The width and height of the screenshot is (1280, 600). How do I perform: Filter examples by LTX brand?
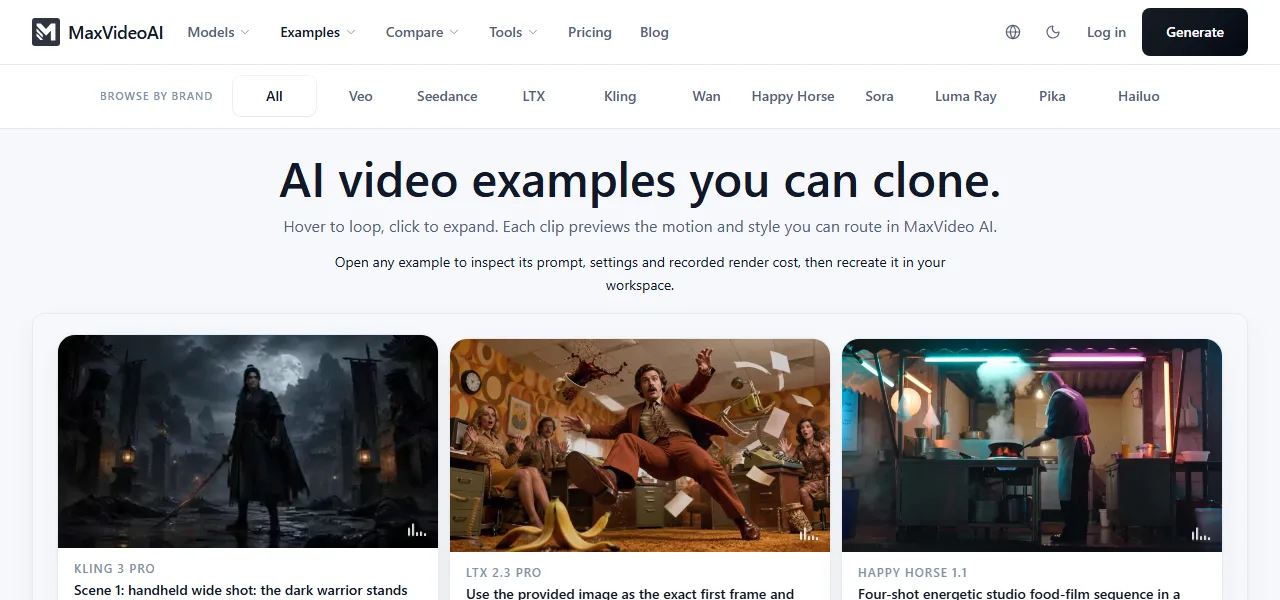(x=534, y=96)
